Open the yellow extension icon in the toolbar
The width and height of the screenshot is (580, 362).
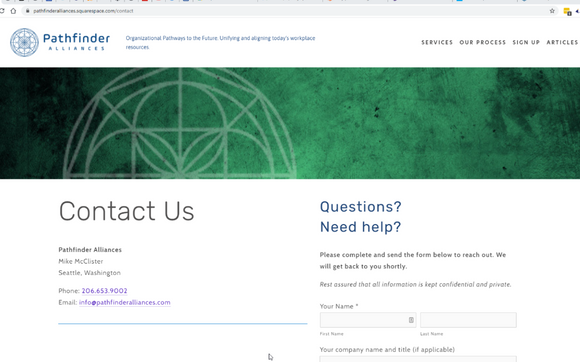tap(567, 12)
